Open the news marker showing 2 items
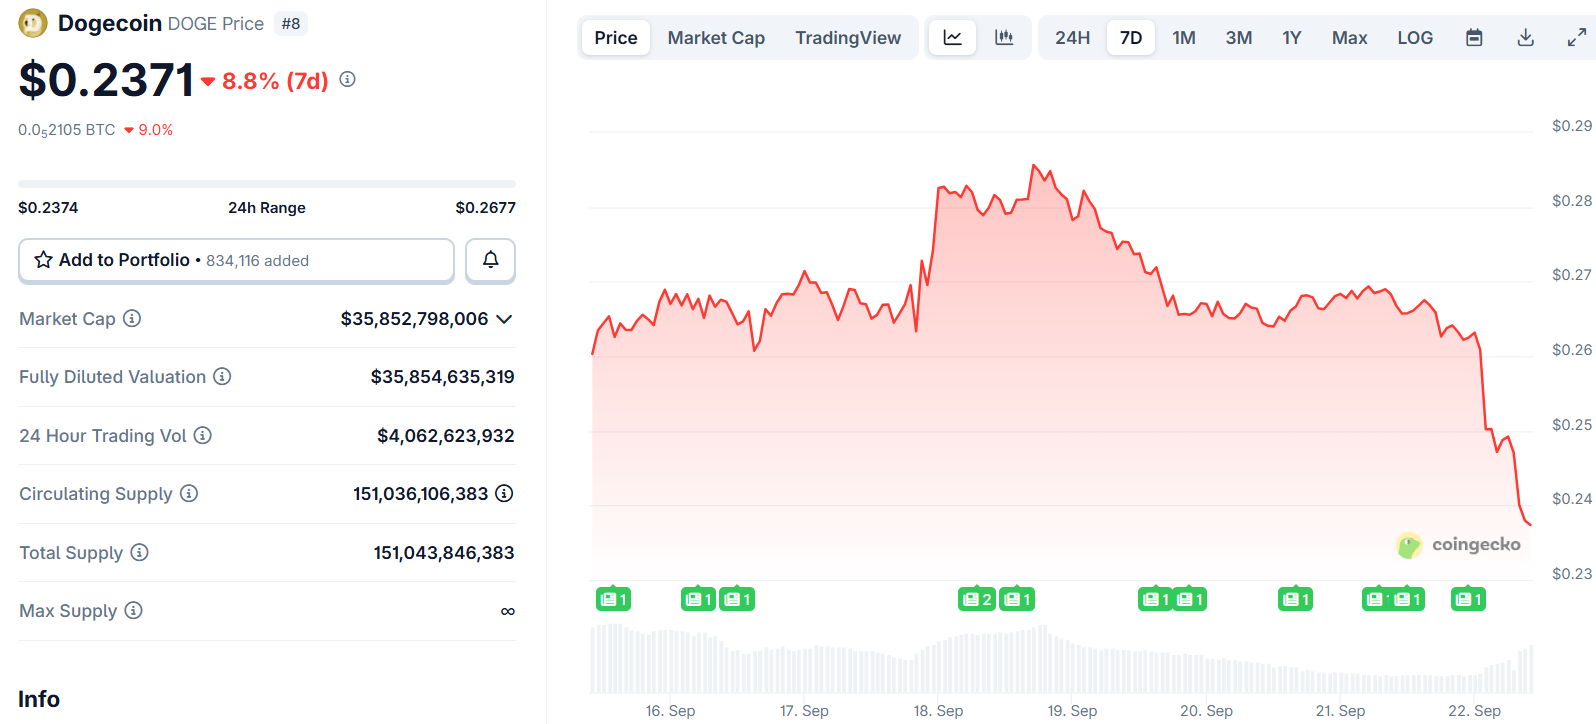The image size is (1596, 724). point(977,599)
